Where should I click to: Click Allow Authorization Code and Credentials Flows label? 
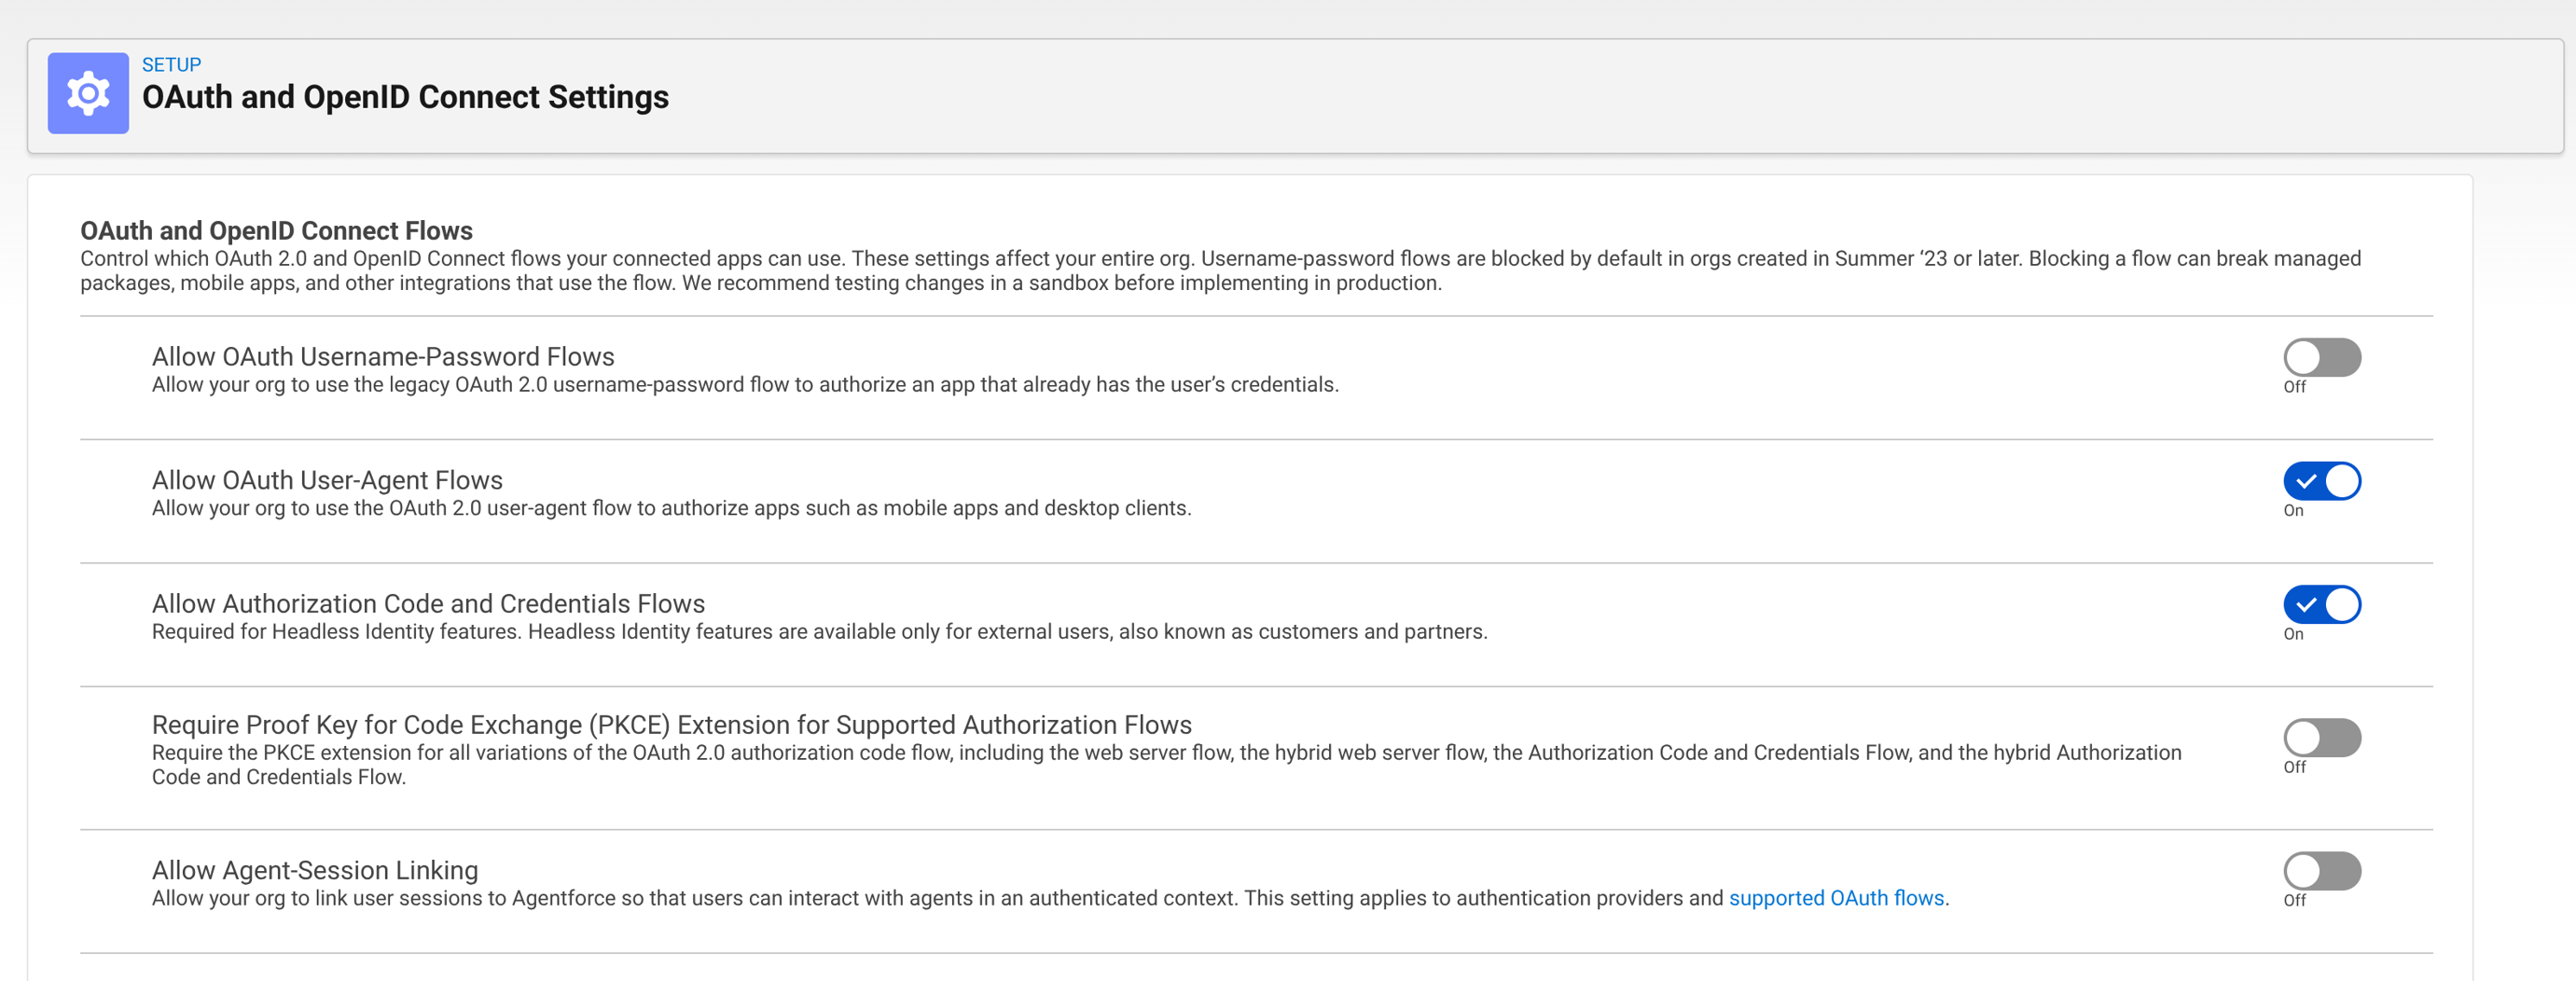click(x=428, y=604)
